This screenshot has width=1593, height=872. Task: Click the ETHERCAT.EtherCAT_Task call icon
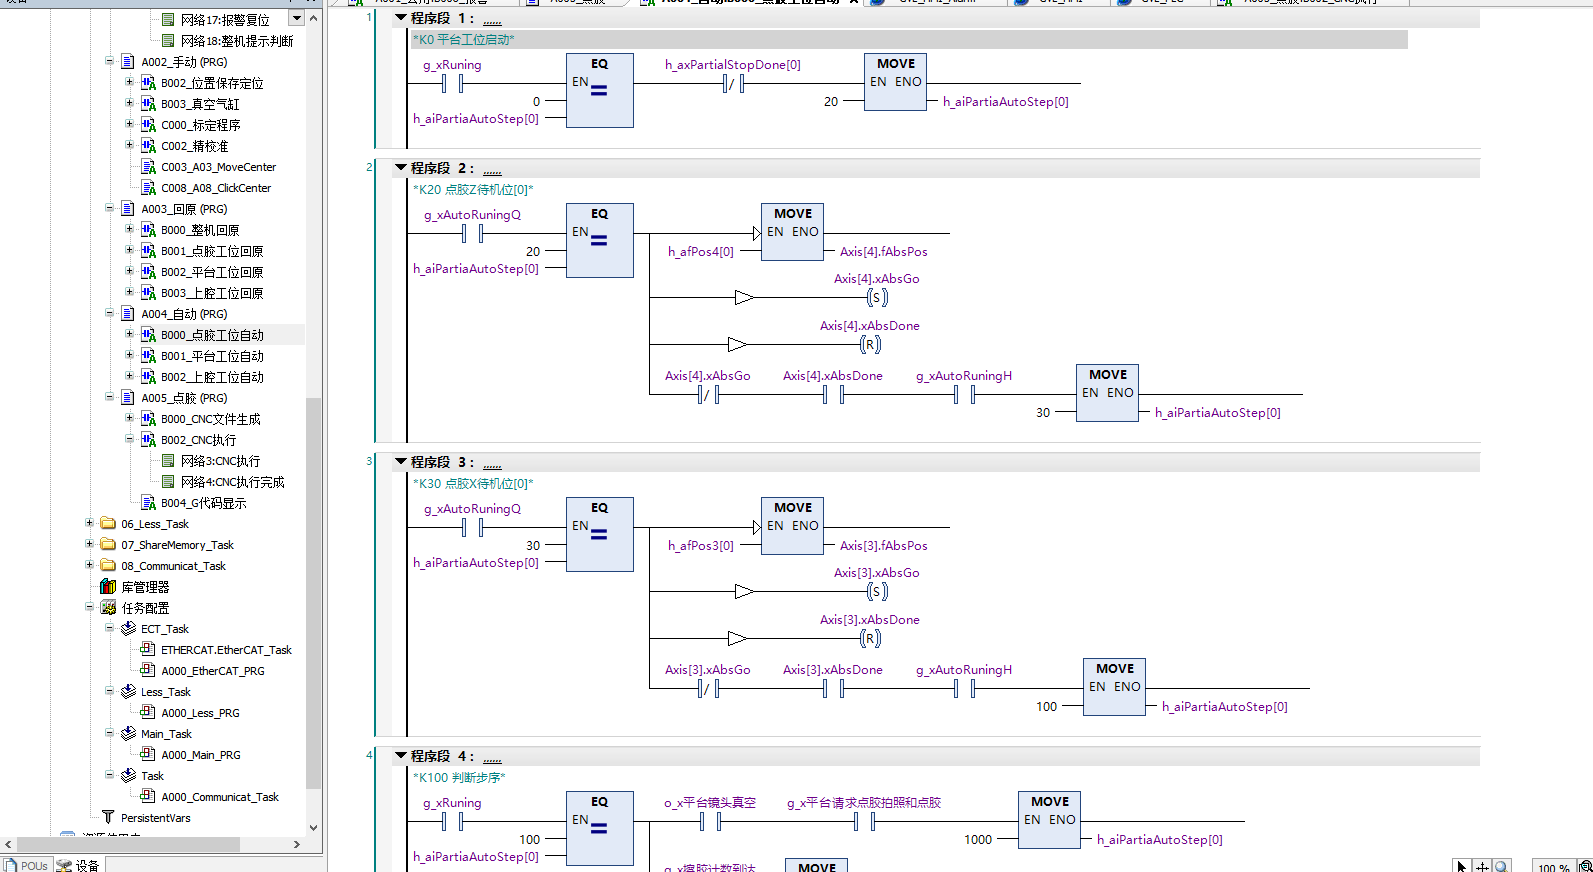coord(148,649)
